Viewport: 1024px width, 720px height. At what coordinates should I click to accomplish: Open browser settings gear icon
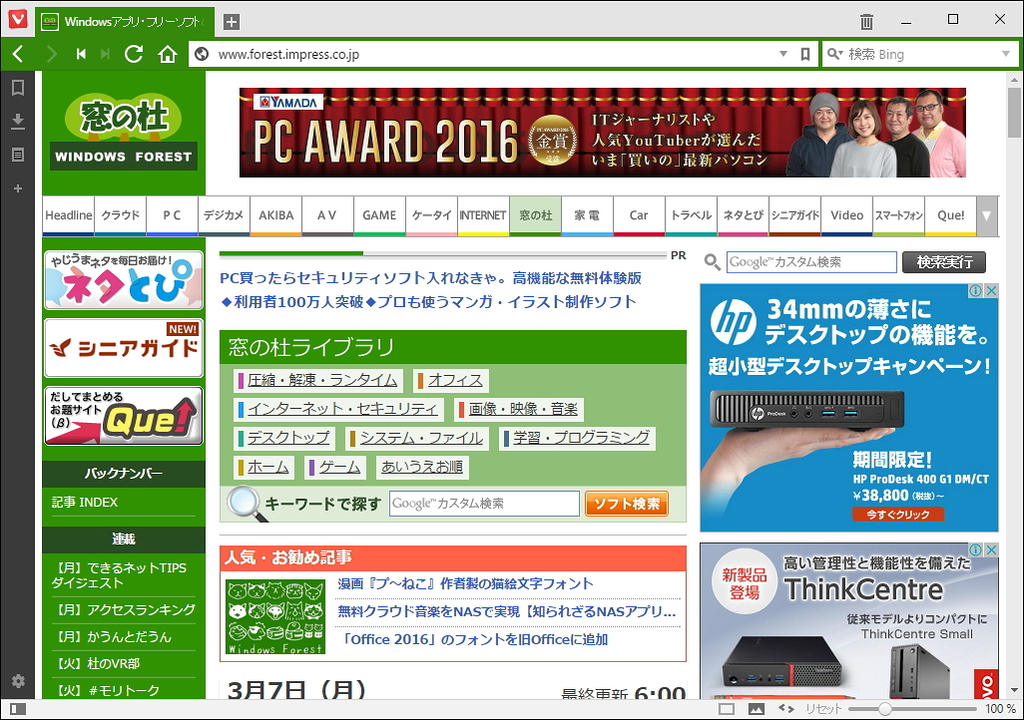point(18,681)
